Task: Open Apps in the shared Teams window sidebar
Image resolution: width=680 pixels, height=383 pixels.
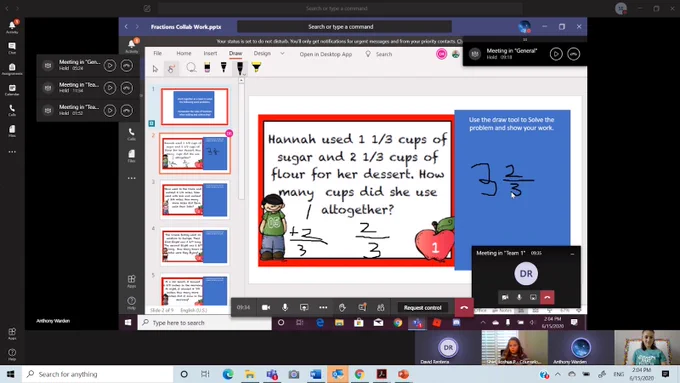Action: click(x=131, y=281)
